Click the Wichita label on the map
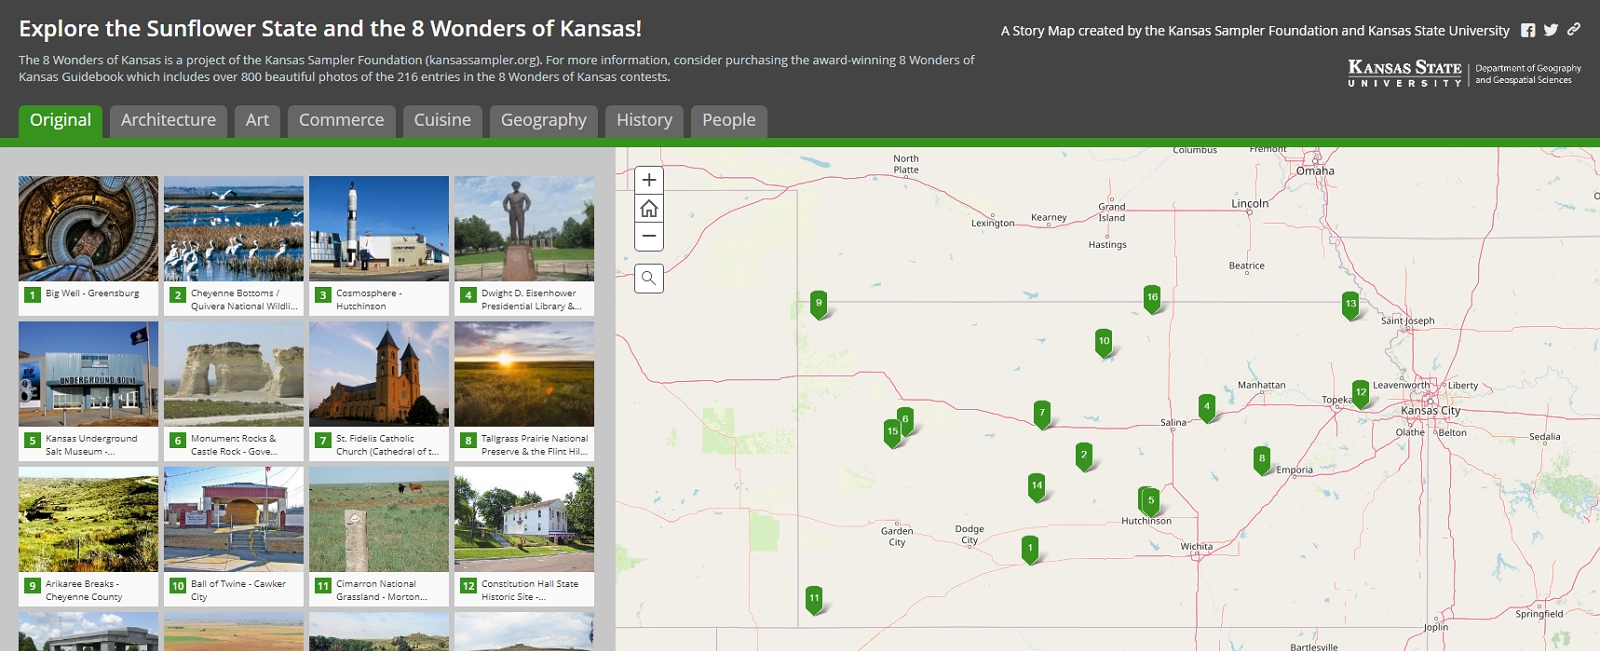Screen dimensions: 1600x651 [1196, 547]
